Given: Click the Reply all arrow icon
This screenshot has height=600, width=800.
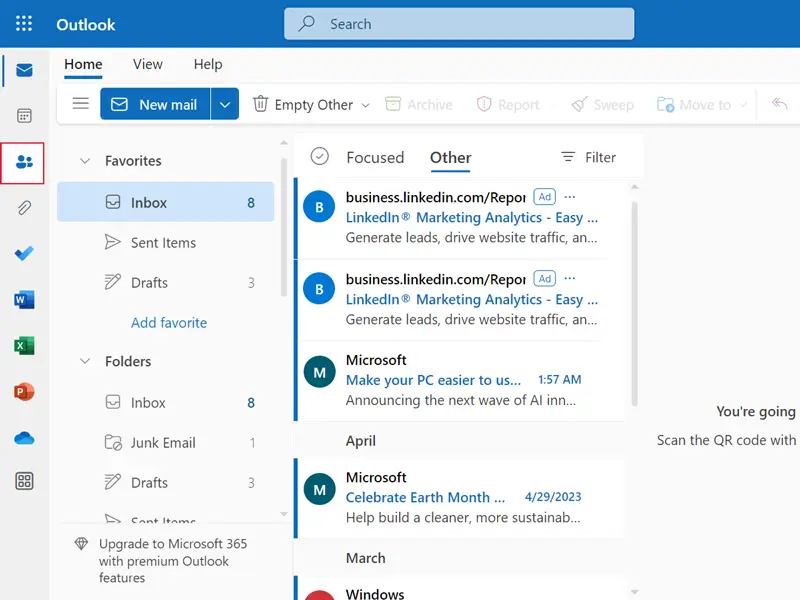Looking at the screenshot, I should [779, 104].
